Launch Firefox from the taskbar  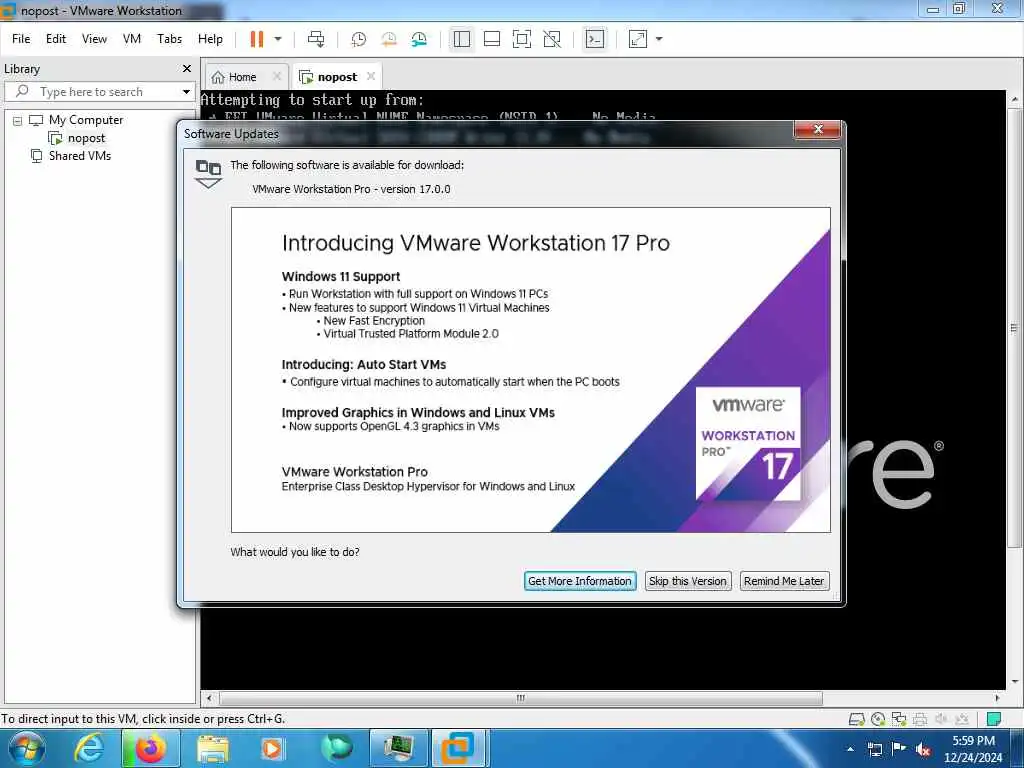150,748
